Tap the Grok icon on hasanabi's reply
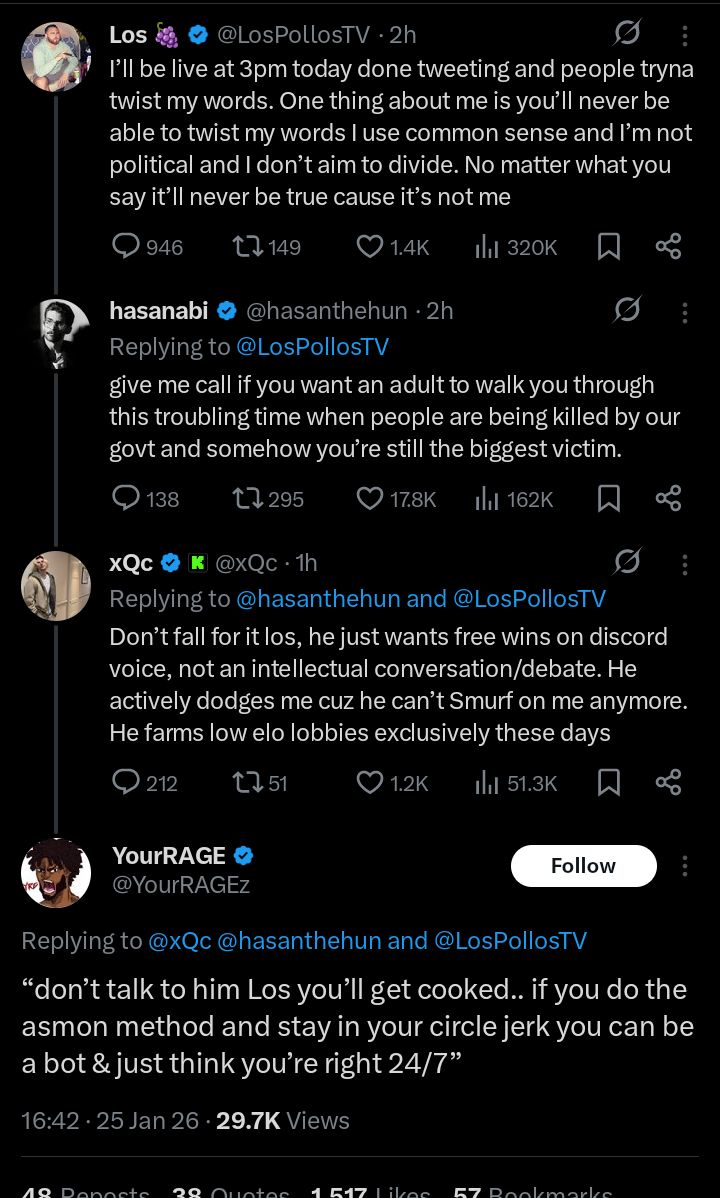This screenshot has width=720, height=1198. tap(627, 311)
